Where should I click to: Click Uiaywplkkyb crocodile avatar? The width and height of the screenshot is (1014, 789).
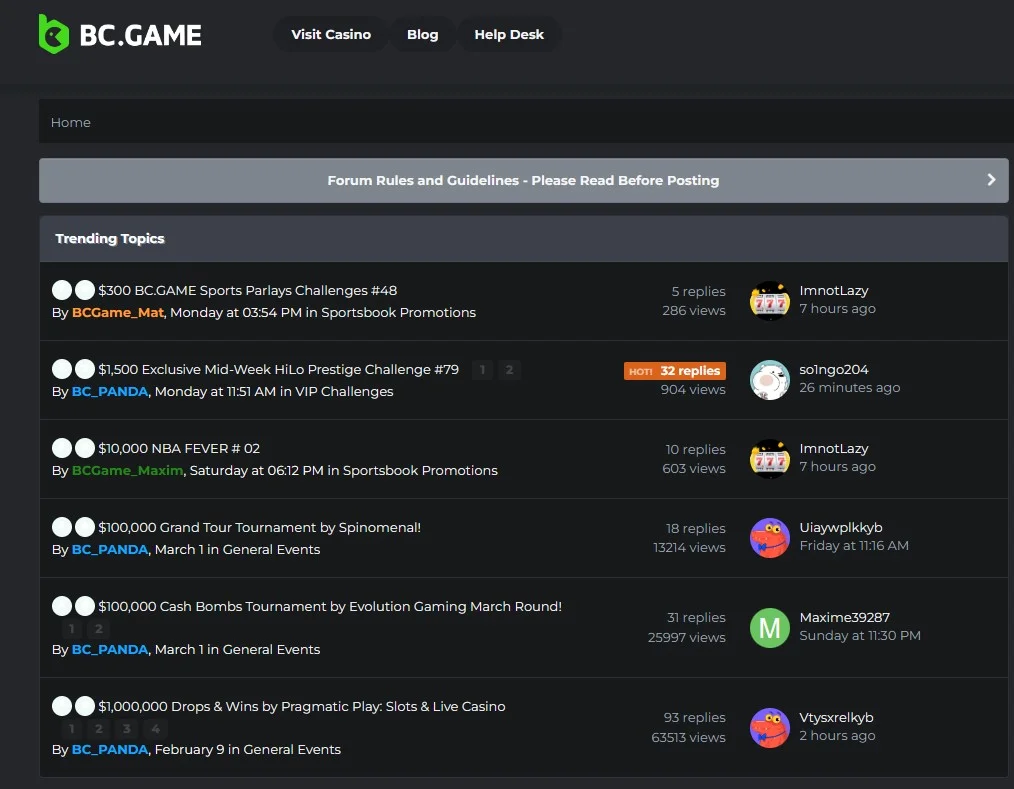[x=770, y=537]
